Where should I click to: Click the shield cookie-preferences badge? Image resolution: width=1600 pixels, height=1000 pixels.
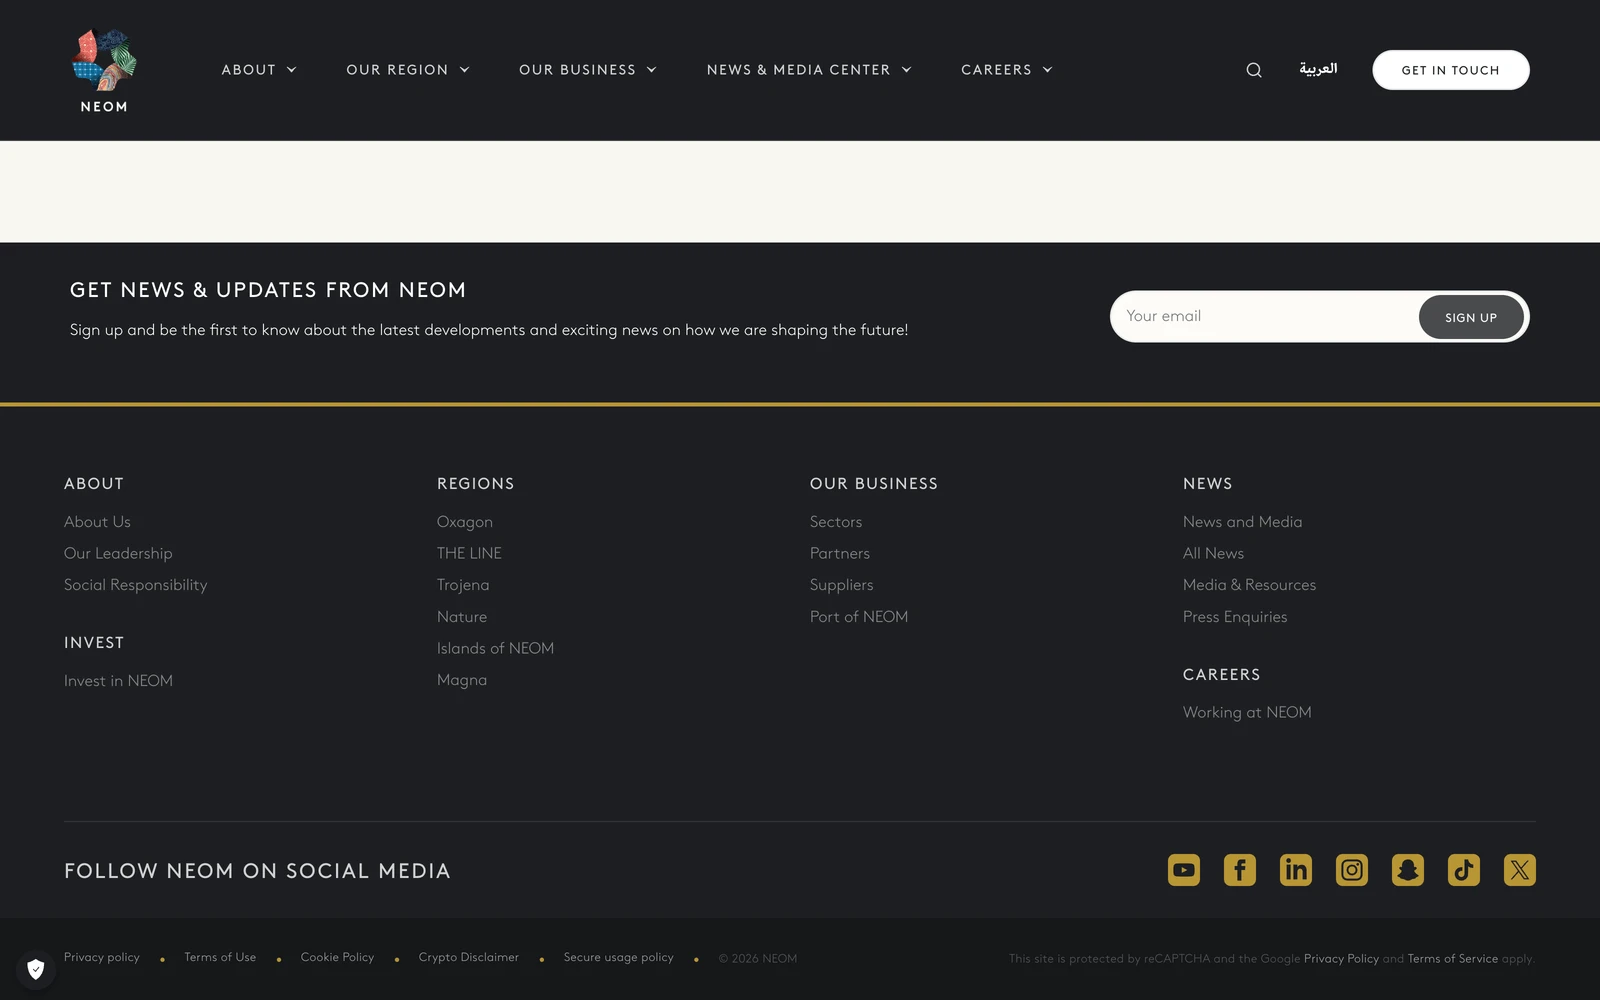pyautogui.click(x=36, y=969)
